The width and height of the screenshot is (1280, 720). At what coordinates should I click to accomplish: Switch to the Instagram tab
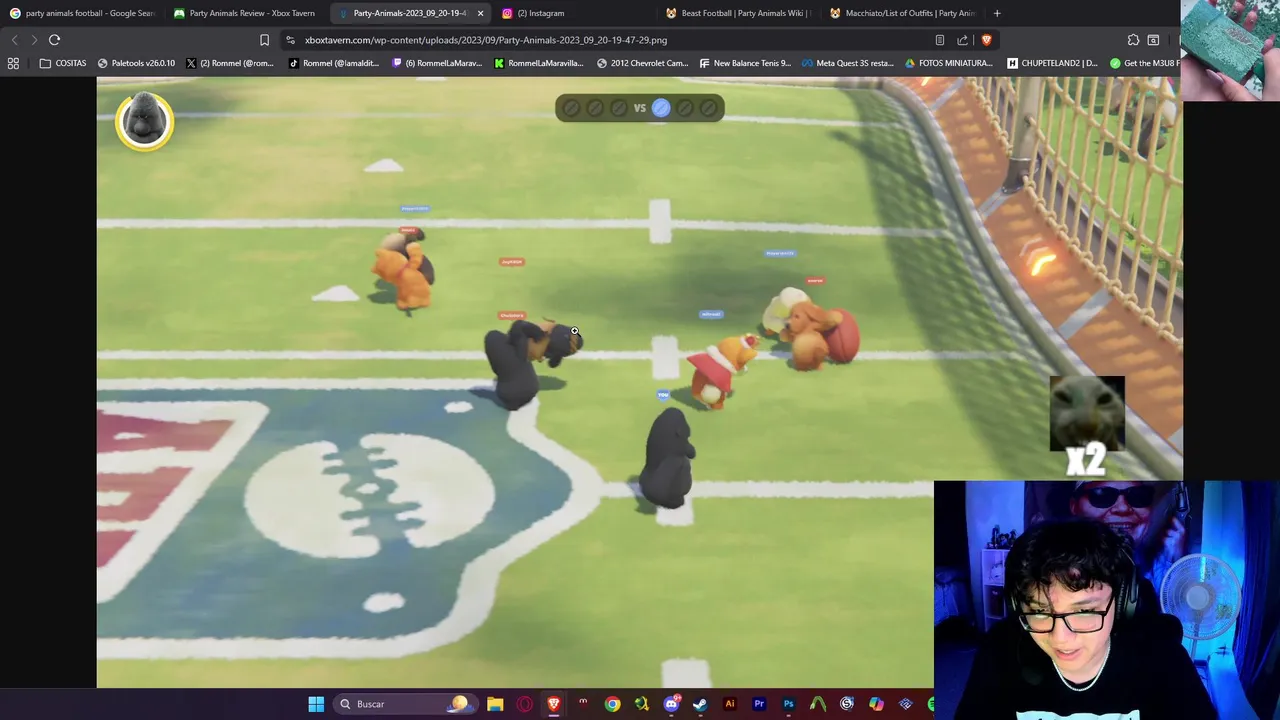pos(575,13)
